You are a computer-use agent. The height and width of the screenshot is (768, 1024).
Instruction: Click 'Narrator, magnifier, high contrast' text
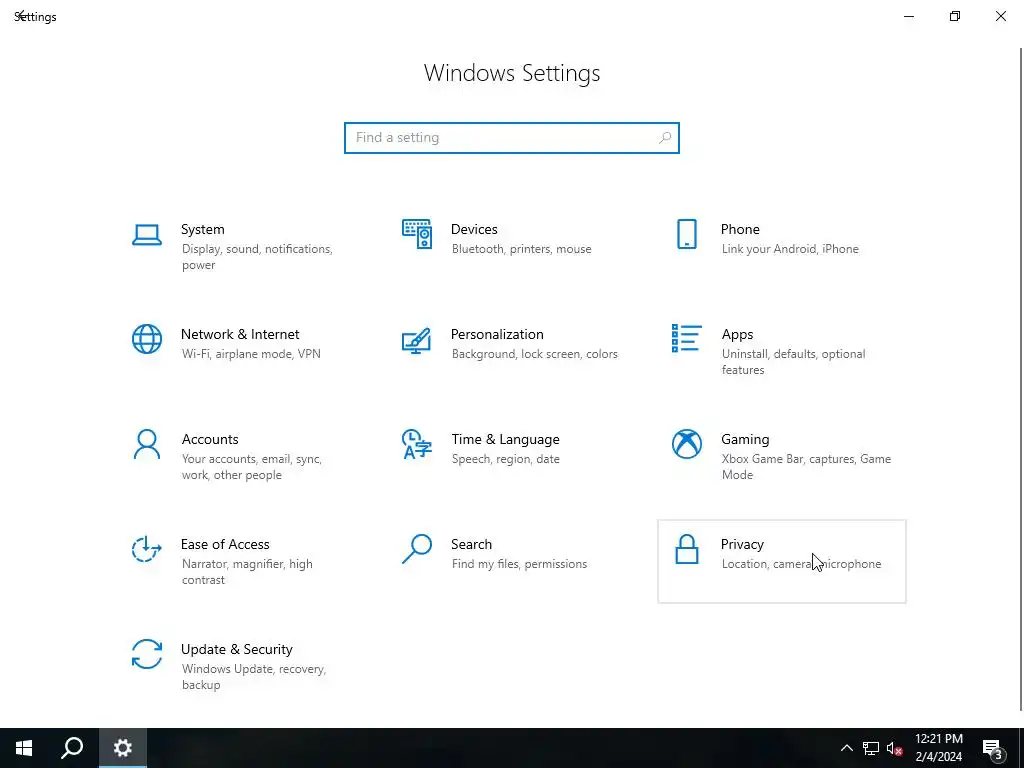[x=248, y=571]
